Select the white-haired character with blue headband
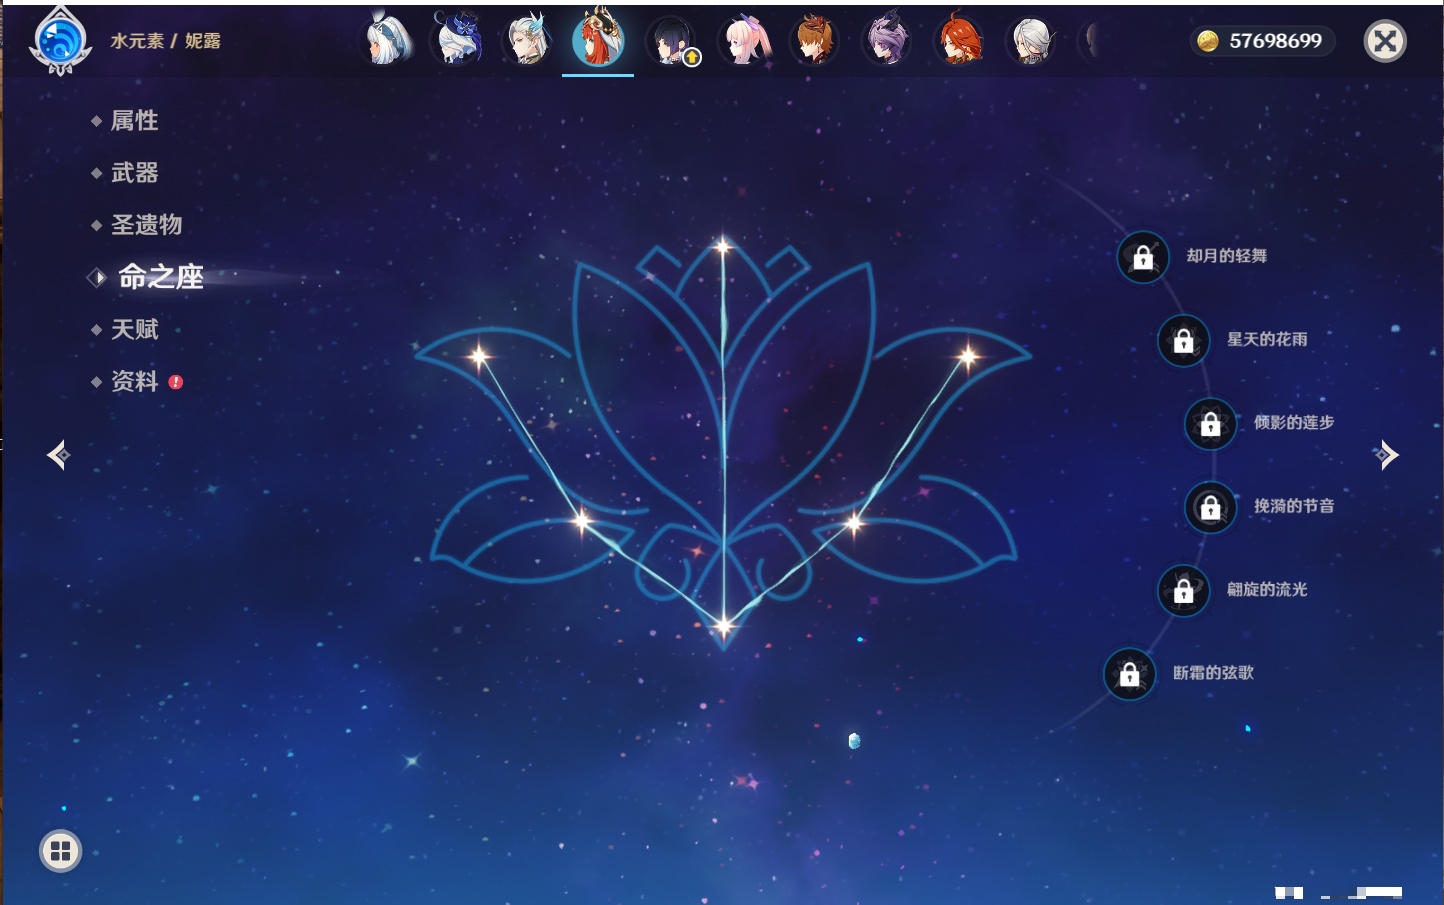The width and height of the screenshot is (1444, 905). 386,41
